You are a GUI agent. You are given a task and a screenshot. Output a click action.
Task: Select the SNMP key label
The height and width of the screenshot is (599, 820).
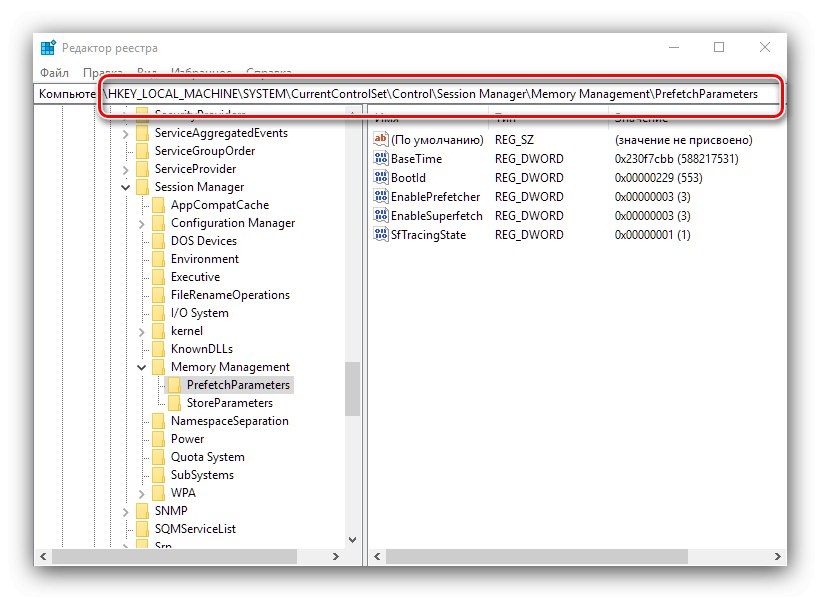171,511
